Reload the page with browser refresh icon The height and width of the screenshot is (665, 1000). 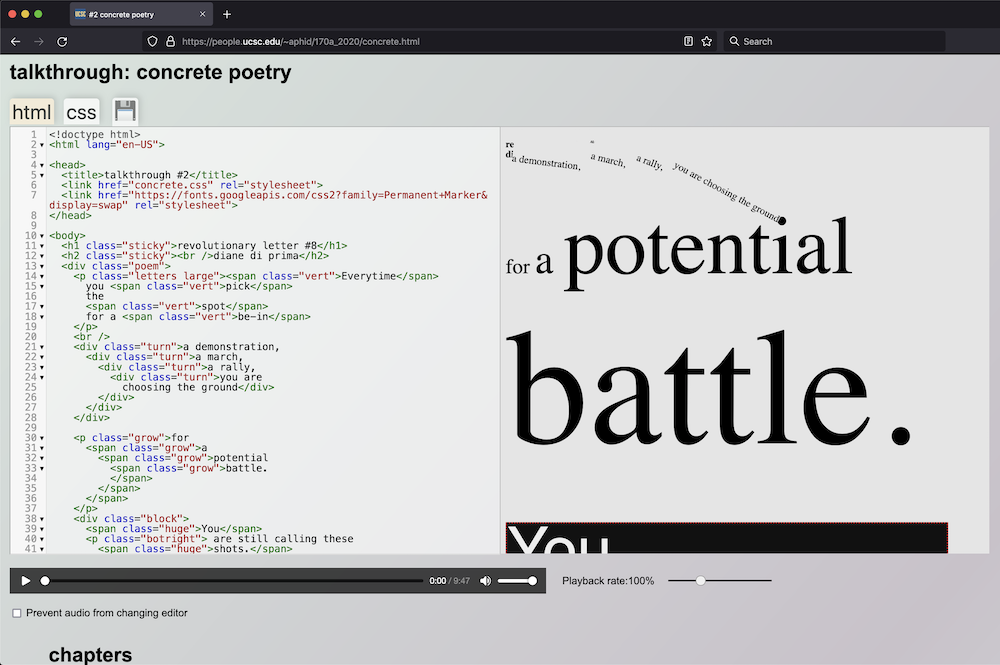pyautogui.click(x=62, y=42)
